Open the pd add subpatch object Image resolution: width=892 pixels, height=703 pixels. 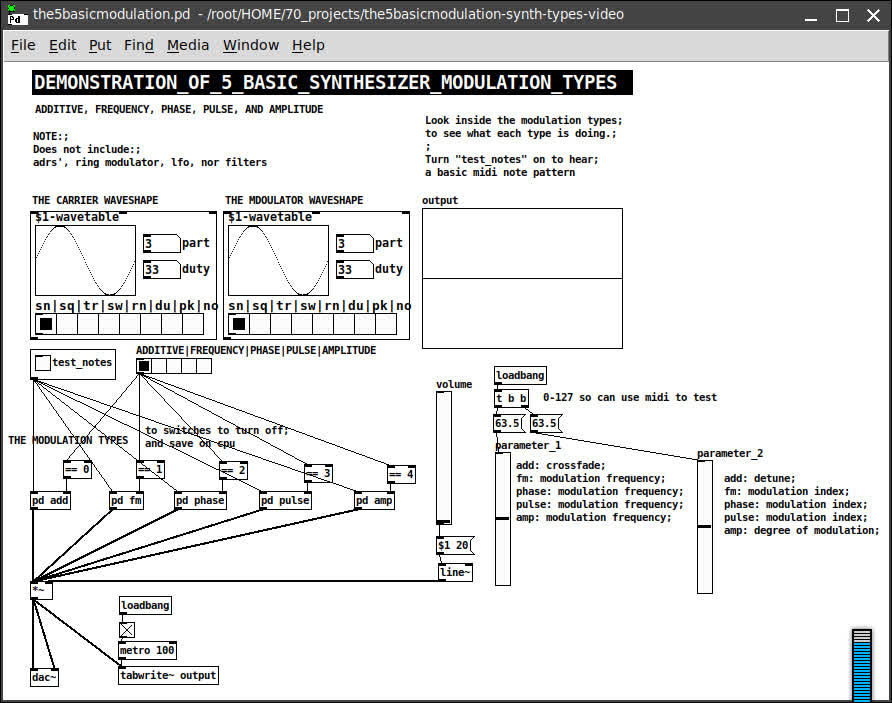51,501
